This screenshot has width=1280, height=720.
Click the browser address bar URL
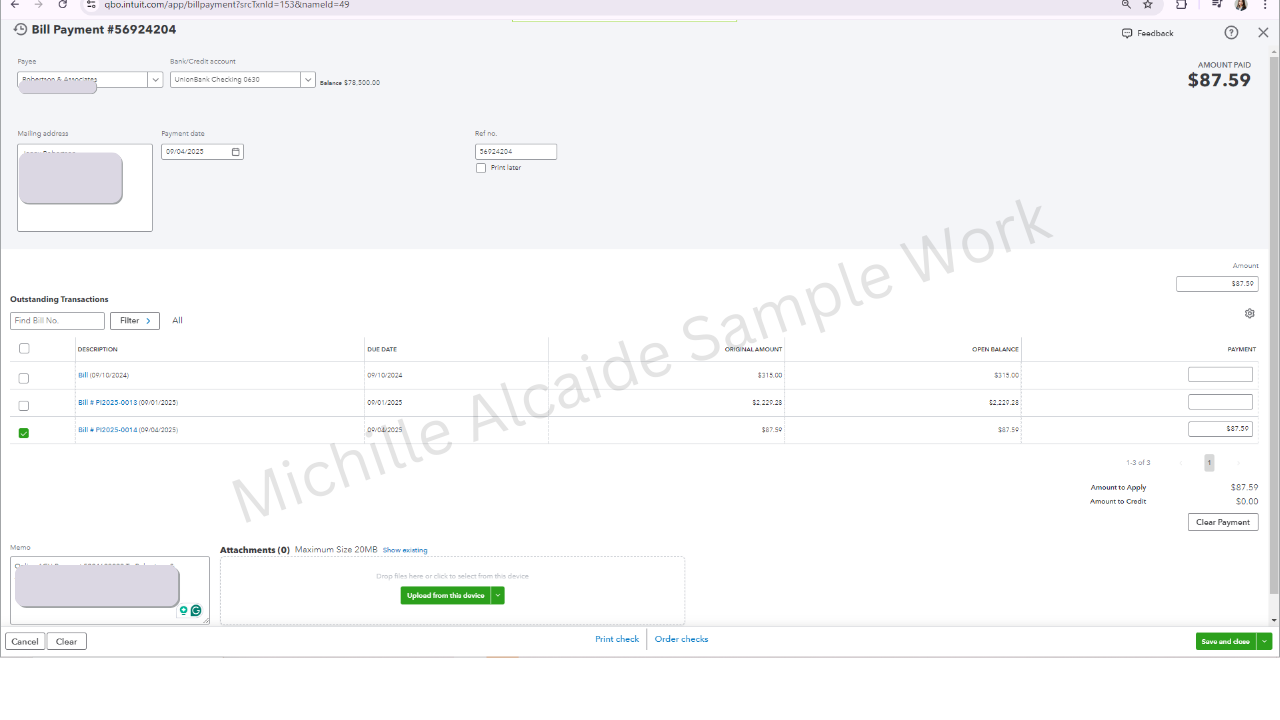(227, 5)
